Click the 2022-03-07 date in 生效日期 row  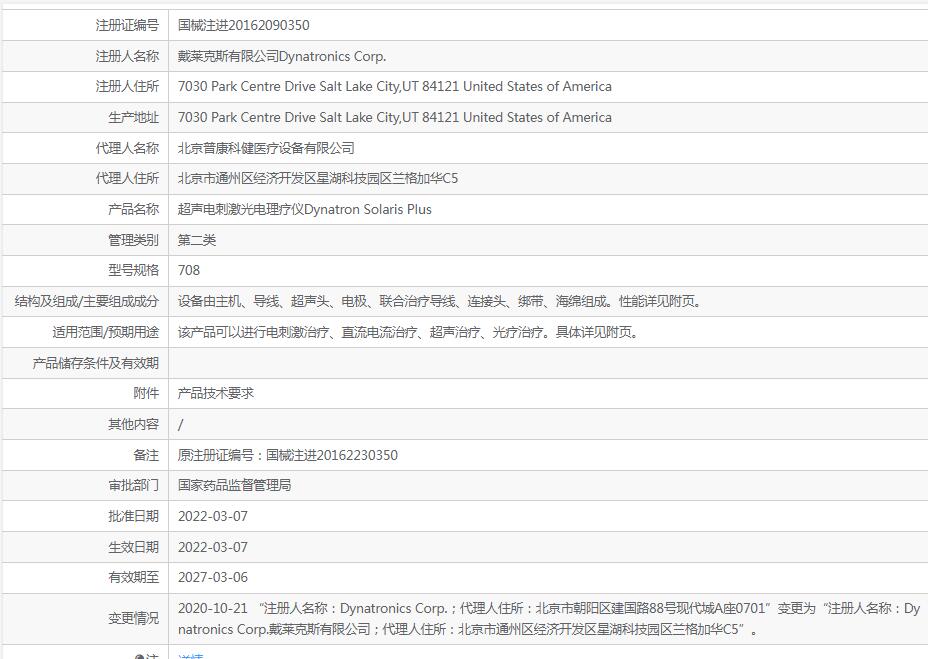(212, 547)
